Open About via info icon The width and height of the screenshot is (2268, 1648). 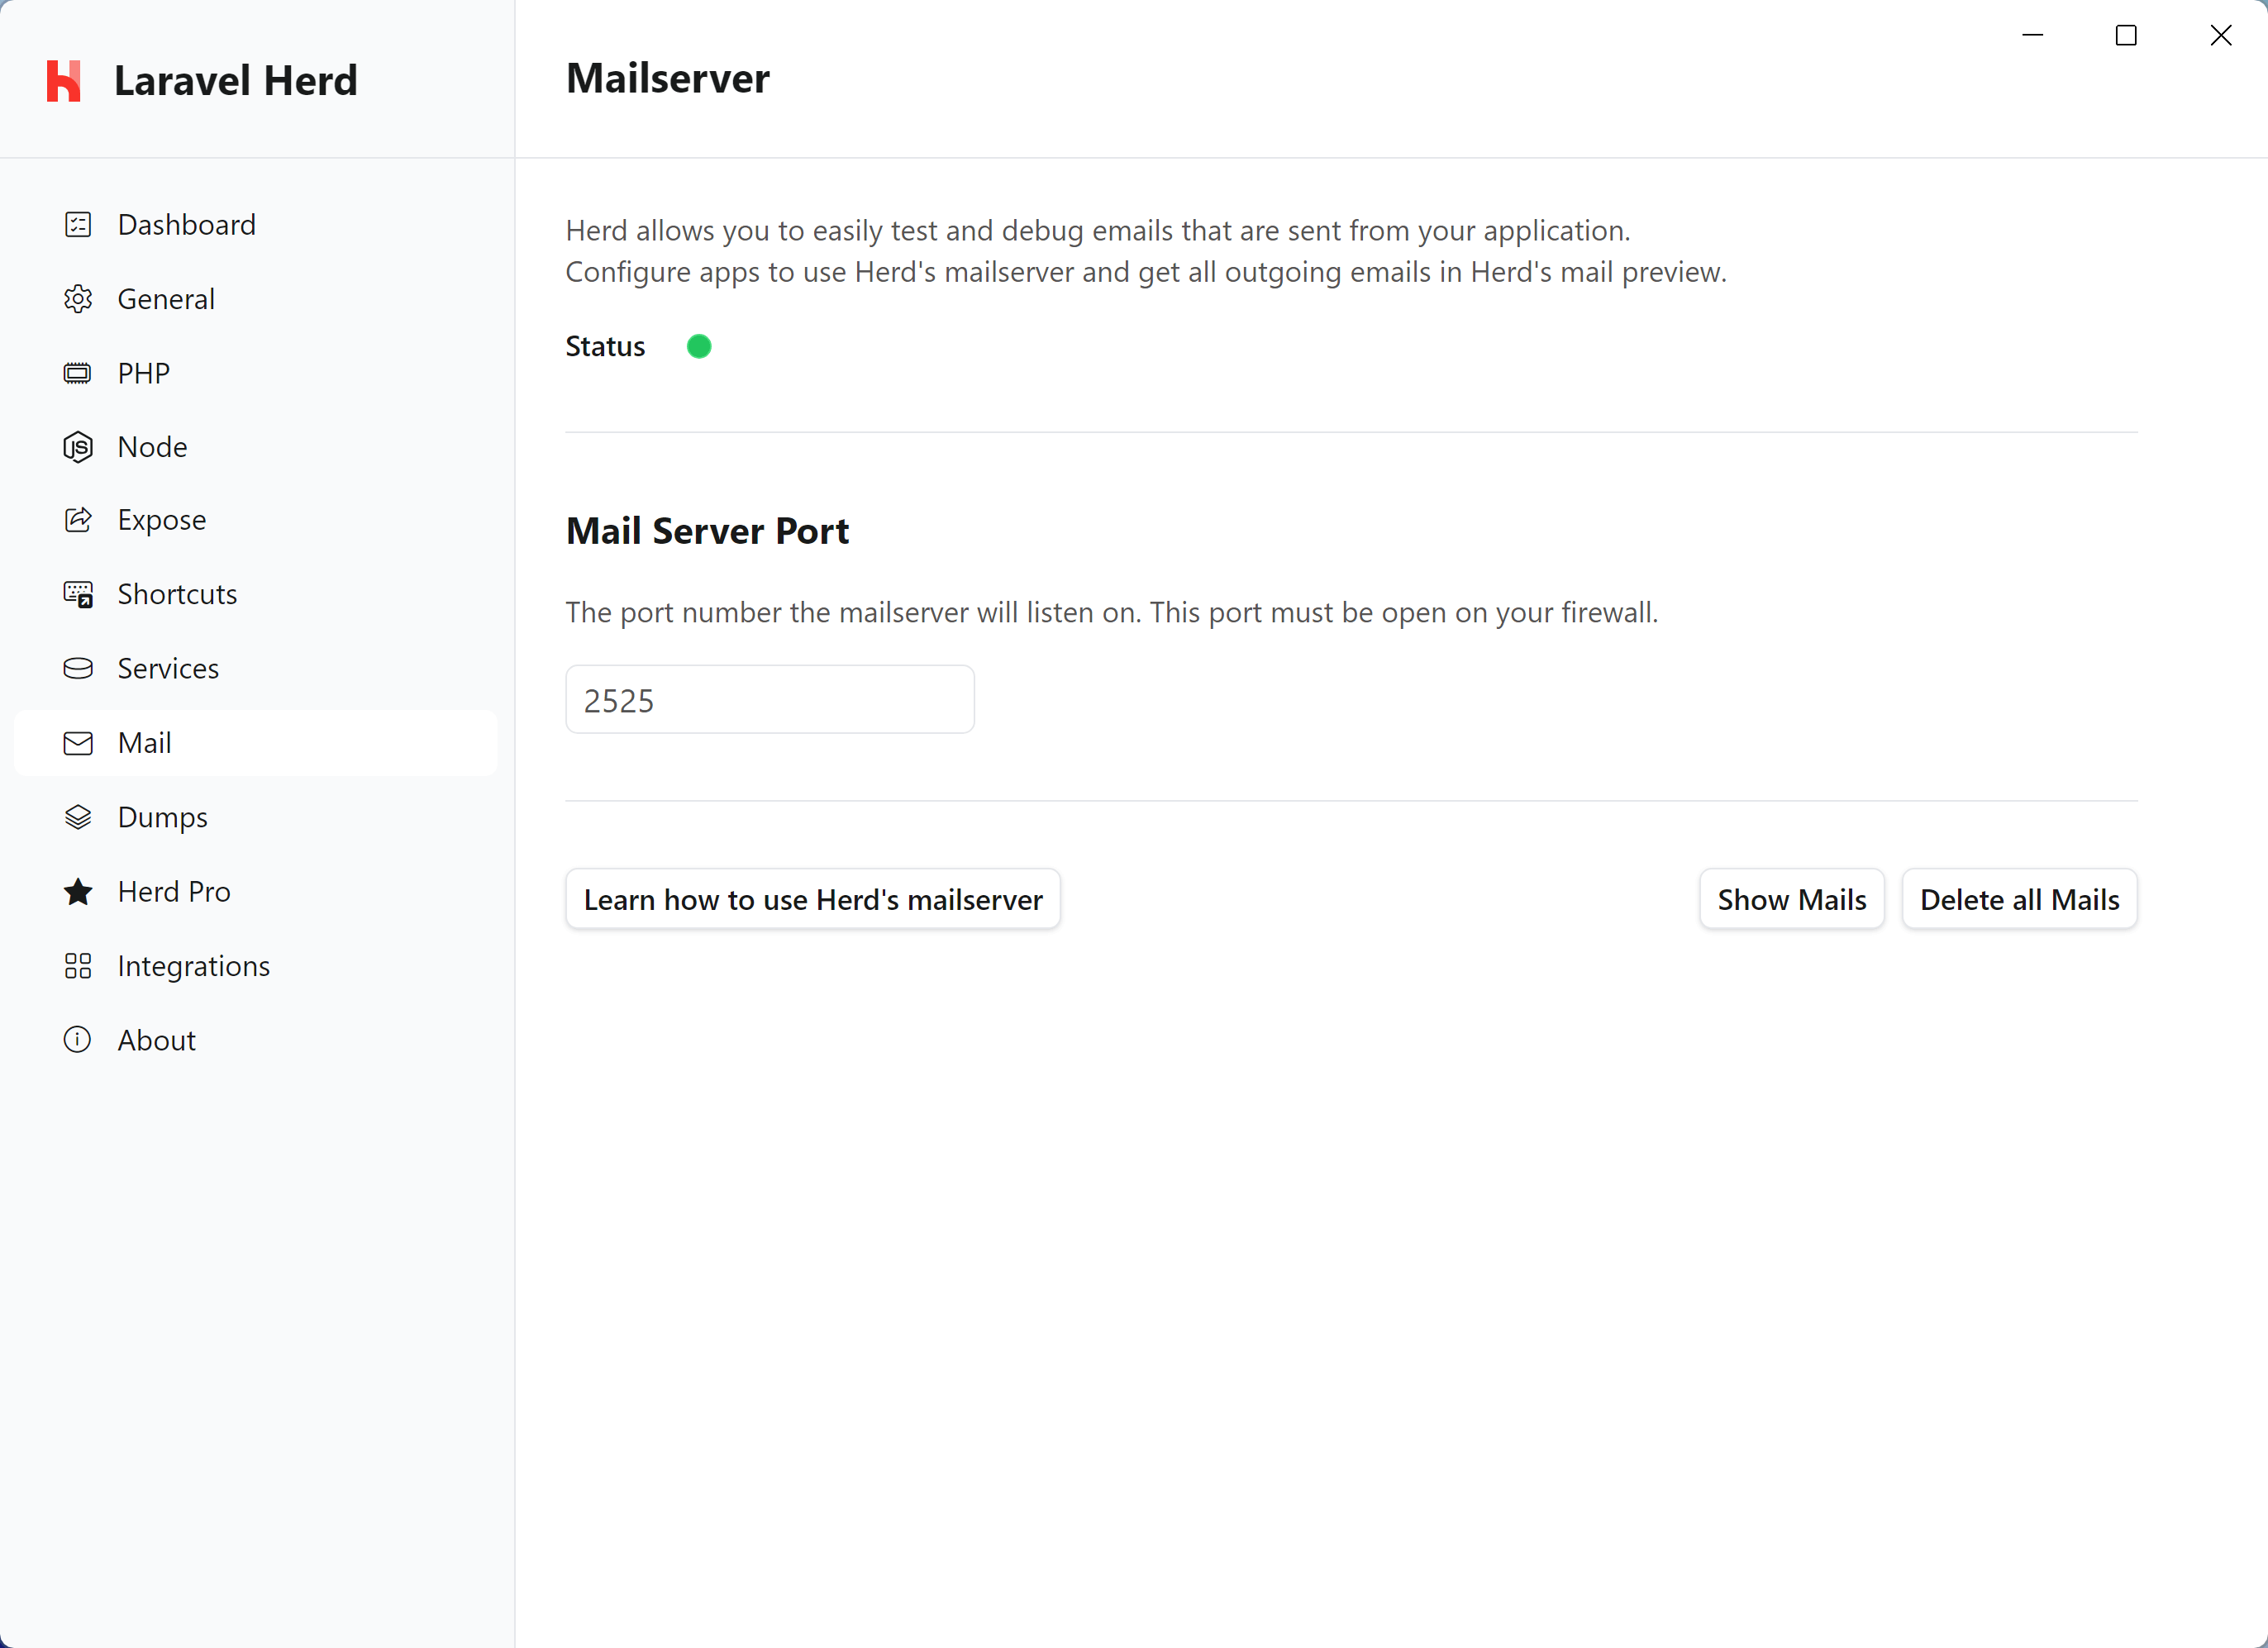click(77, 1039)
